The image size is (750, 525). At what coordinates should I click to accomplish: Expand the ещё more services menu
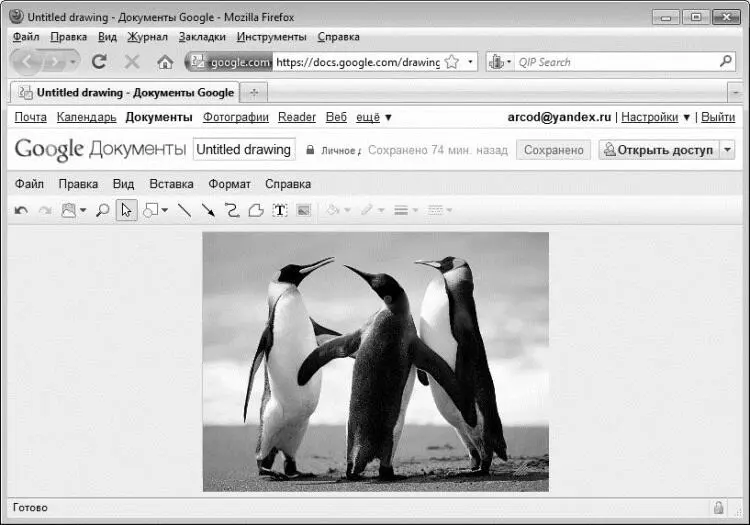point(374,117)
